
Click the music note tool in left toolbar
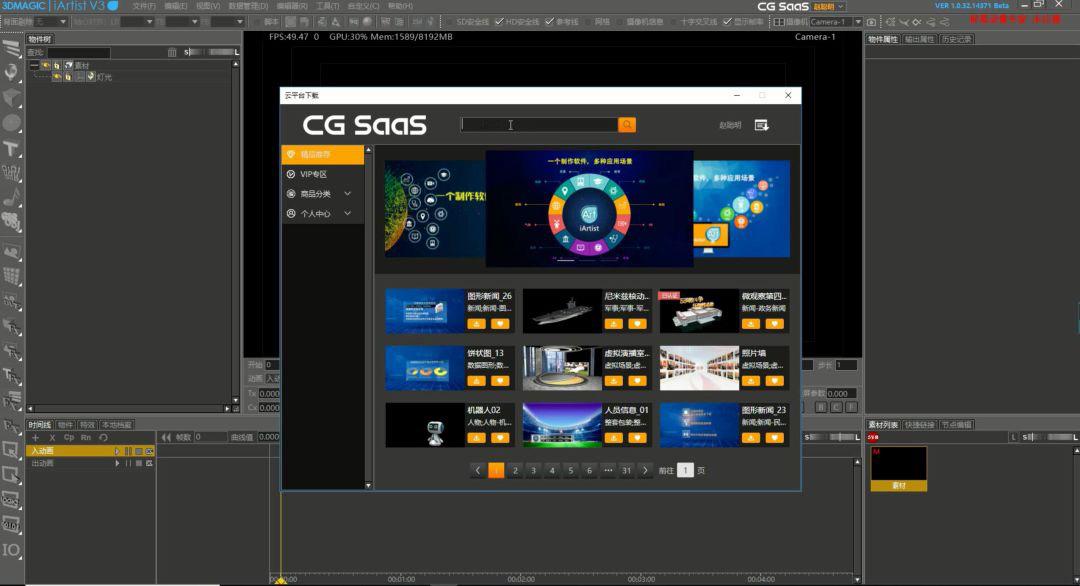[x=11, y=198]
